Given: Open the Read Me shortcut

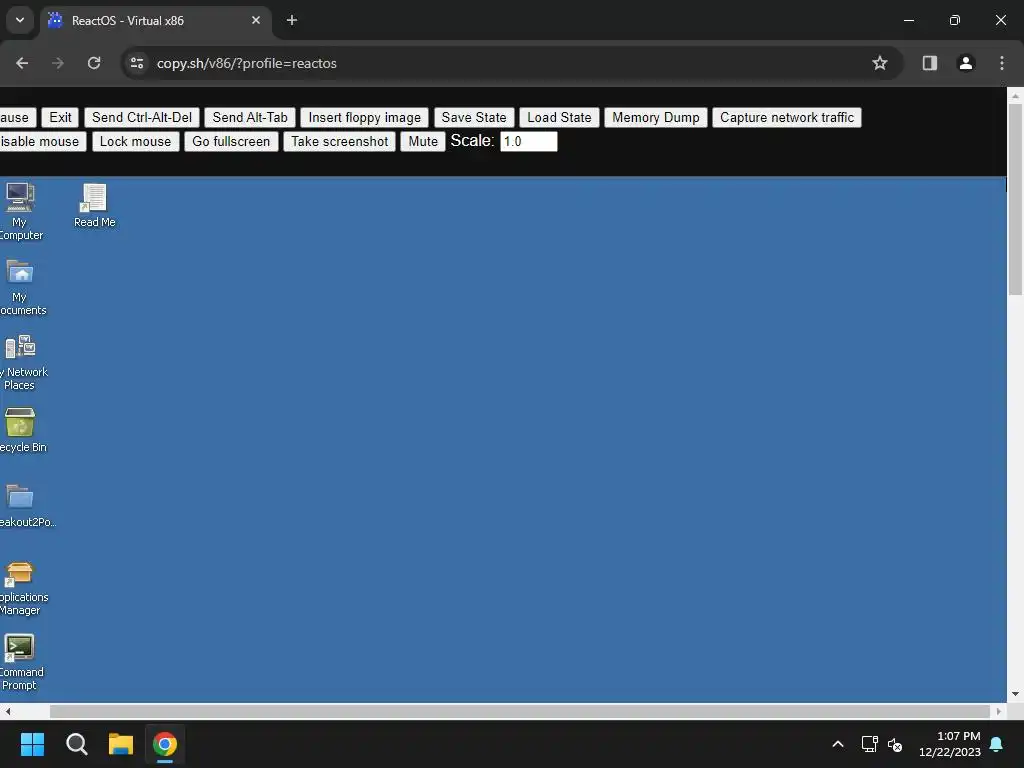Looking at the screenshot, I should coord(94,205).
